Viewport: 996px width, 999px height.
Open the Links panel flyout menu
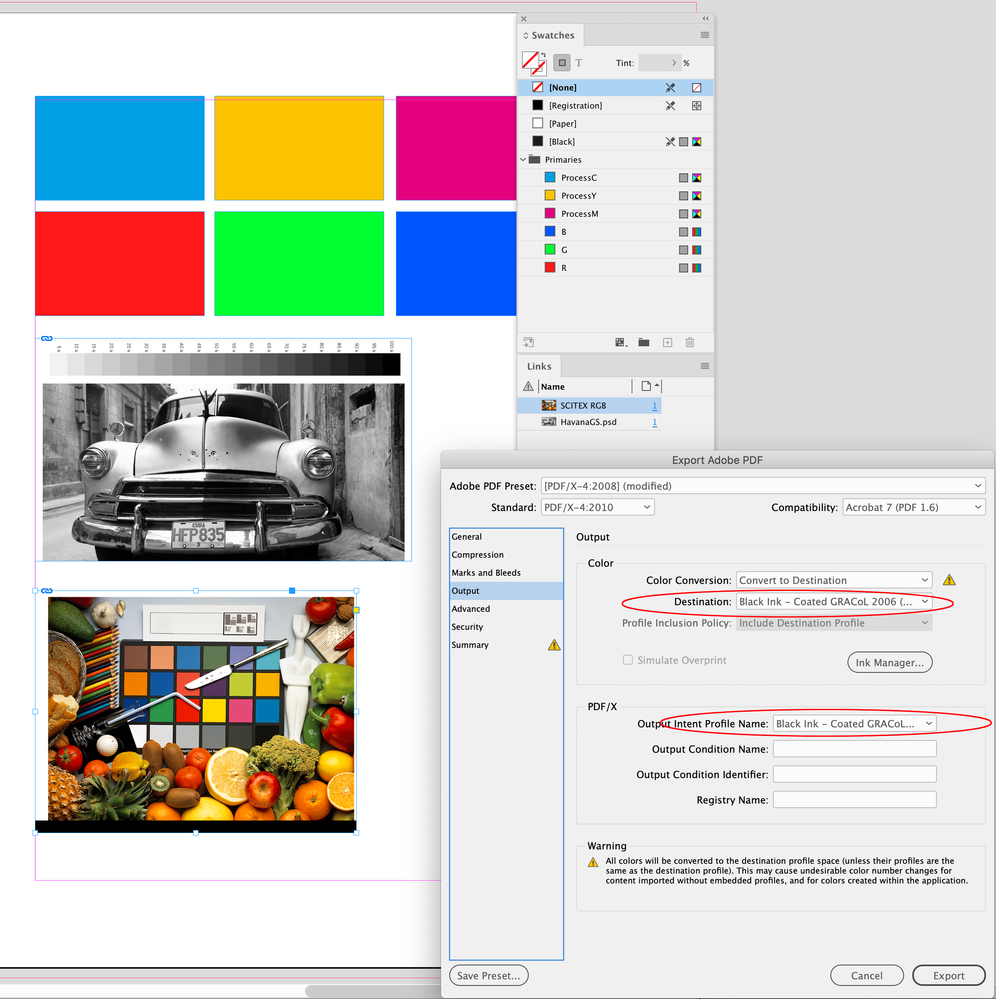point(704,366)
